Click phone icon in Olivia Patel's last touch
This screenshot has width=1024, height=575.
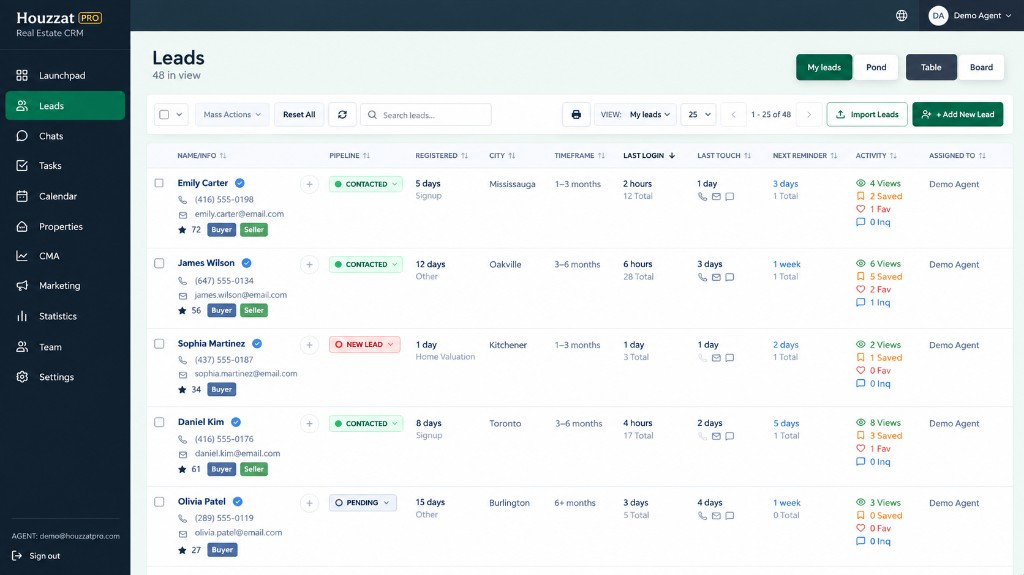point(703,516)
